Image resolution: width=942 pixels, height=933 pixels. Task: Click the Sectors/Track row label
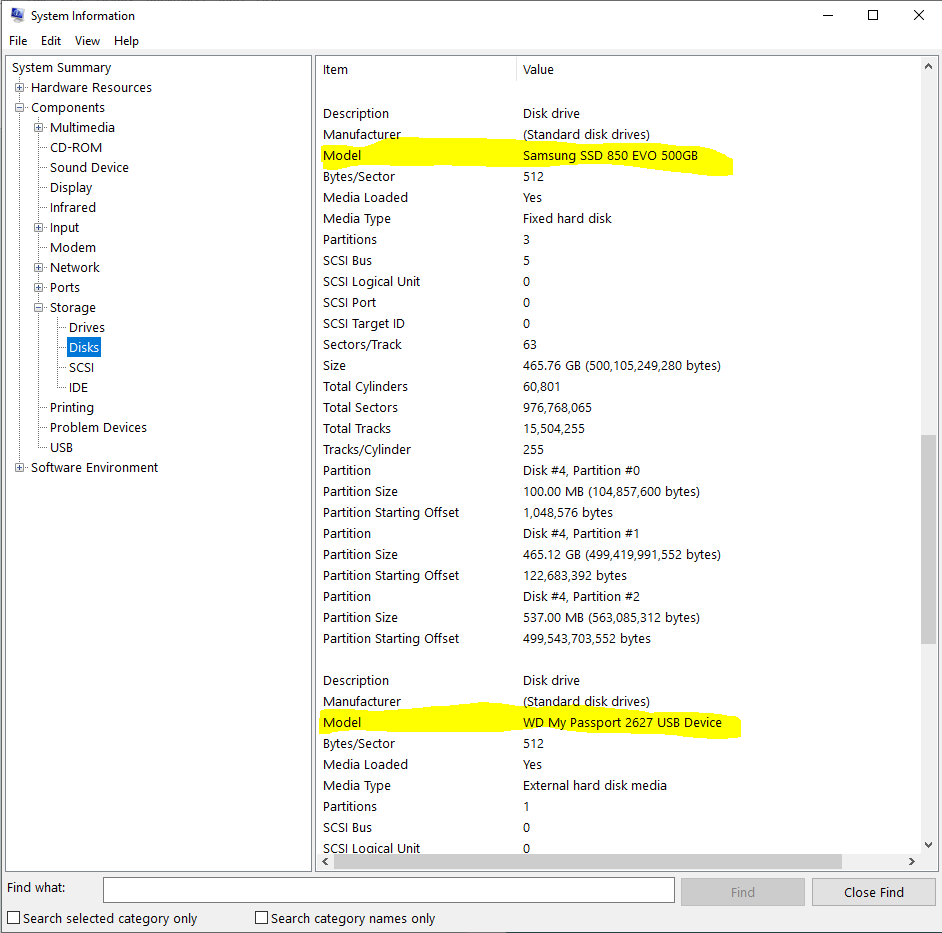(362, 345)
